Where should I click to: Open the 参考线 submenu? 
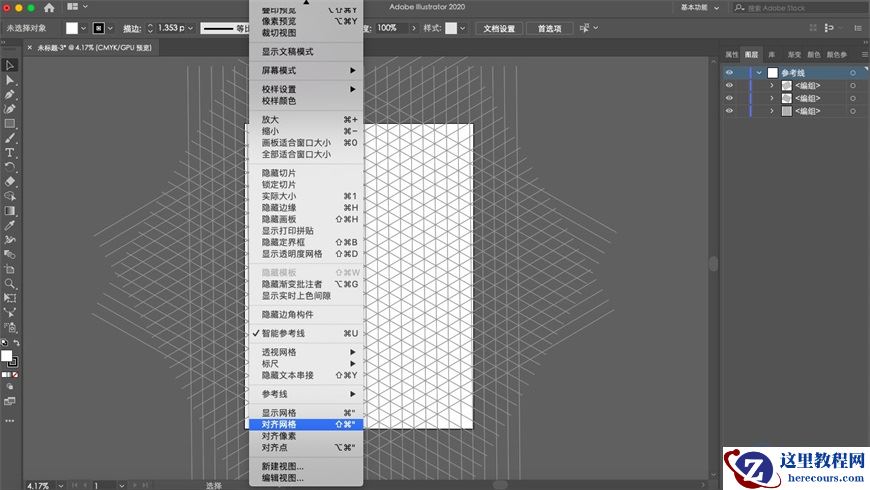click(306, 394)
